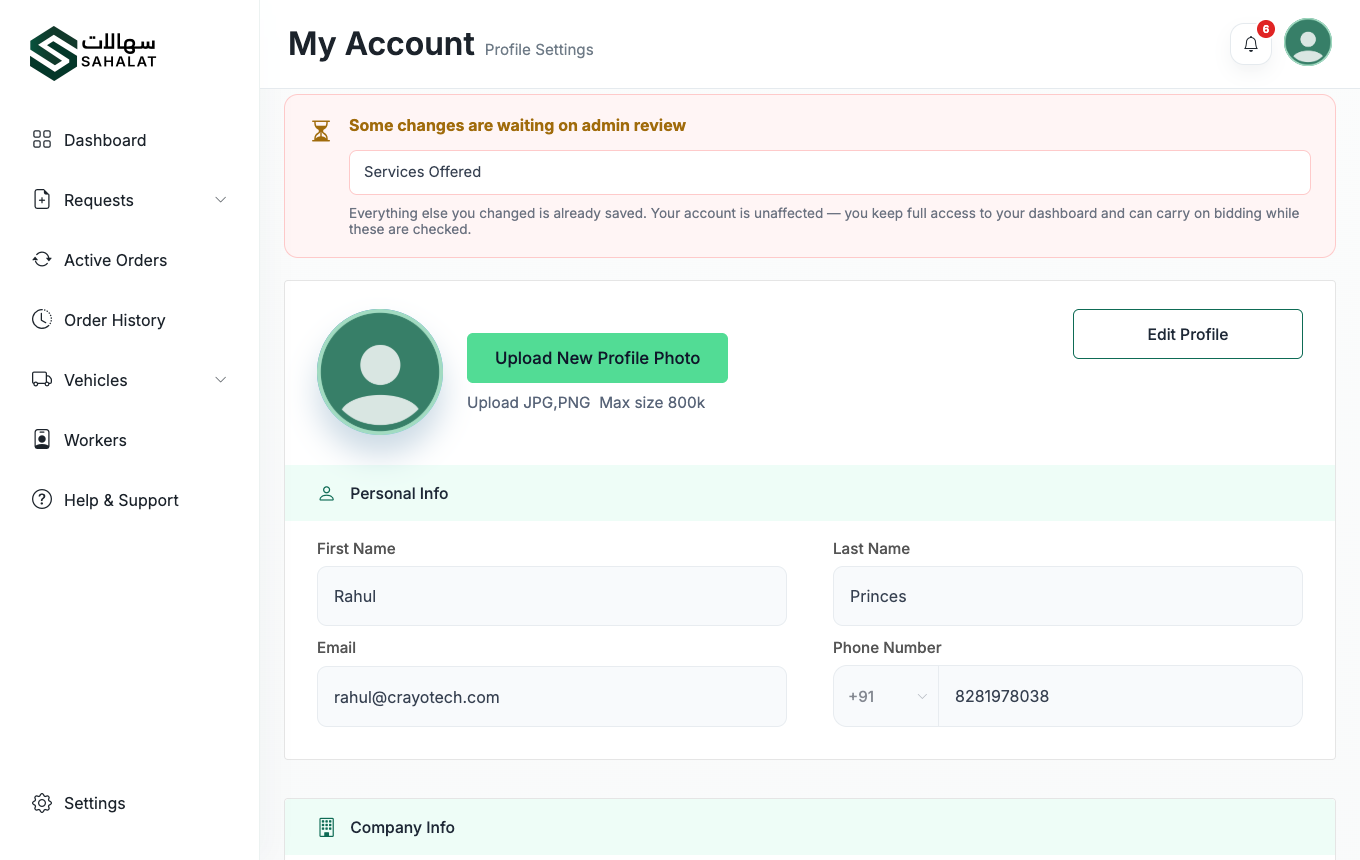This screenshot has width=1360, height=860.
Task: Click the large profile photo avatar
Action: 380,371
